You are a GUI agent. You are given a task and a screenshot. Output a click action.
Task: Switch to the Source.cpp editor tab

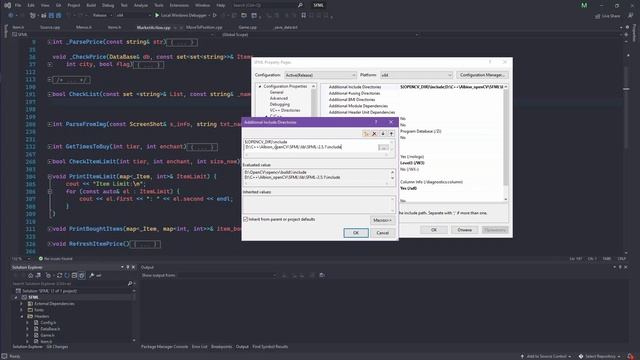[50, 27]
